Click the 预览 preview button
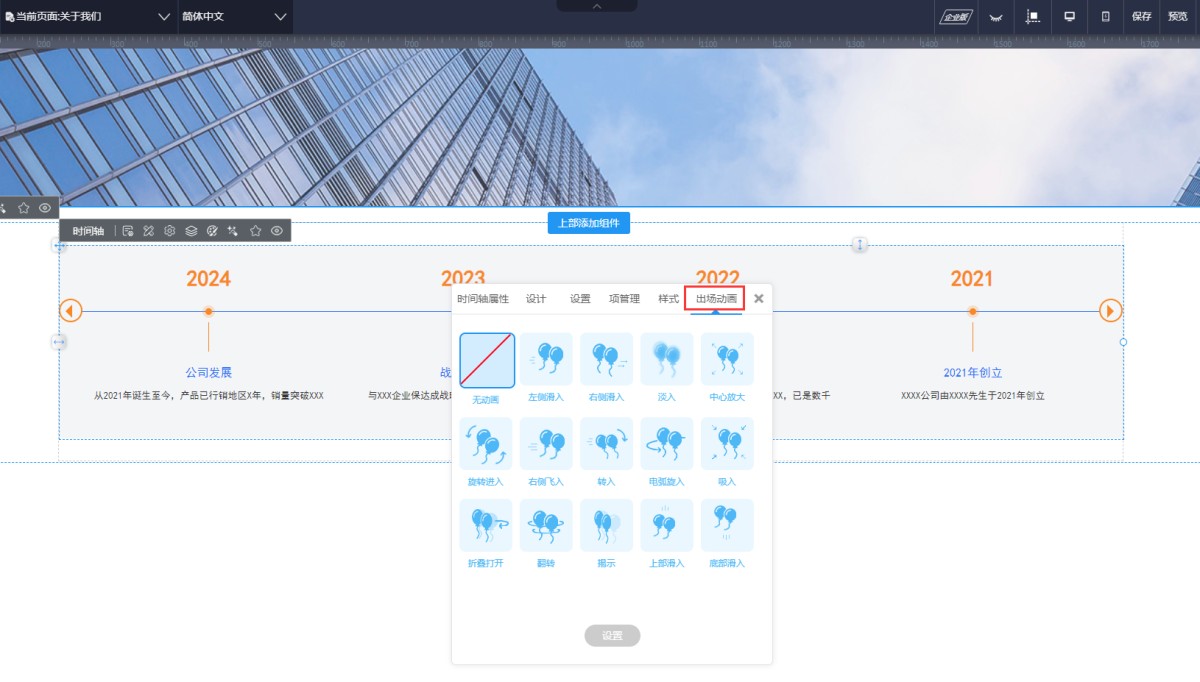Viewport: 1200px width, 682px height. coord(1178,17)
